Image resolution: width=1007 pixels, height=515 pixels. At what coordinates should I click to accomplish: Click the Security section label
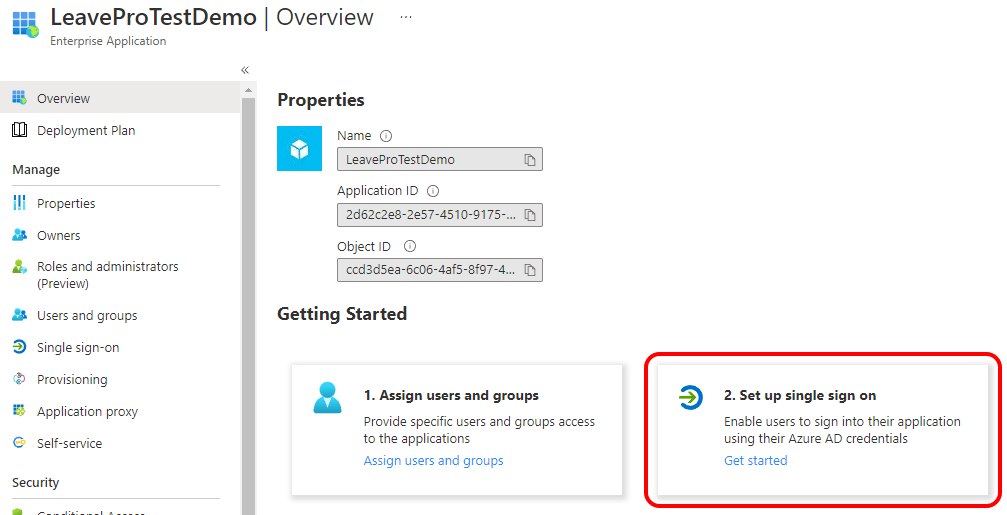(x=35, y=482)
